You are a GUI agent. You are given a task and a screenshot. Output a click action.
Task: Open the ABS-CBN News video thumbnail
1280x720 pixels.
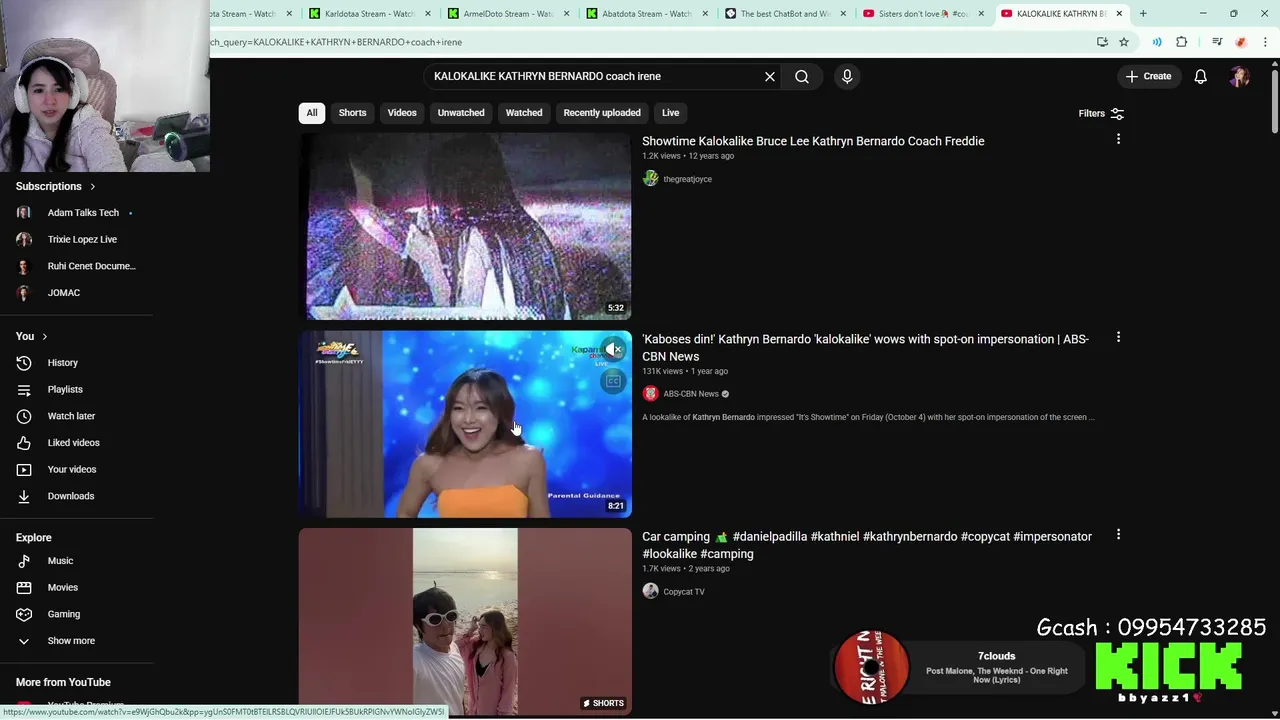(465, 424)
